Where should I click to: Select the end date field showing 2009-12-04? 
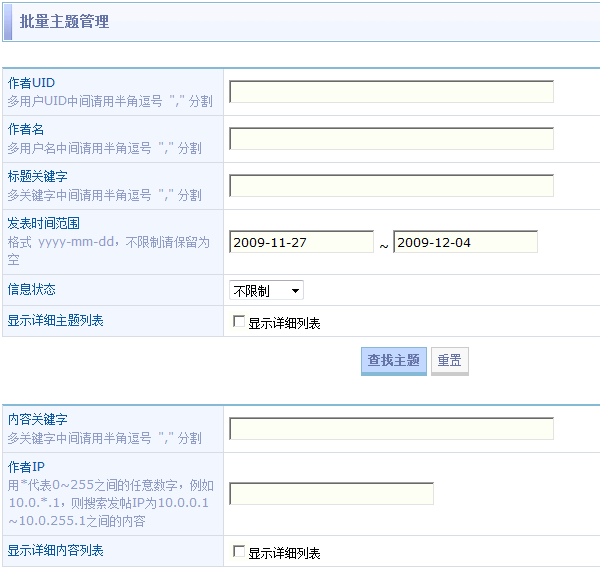(x=465, y=242)
